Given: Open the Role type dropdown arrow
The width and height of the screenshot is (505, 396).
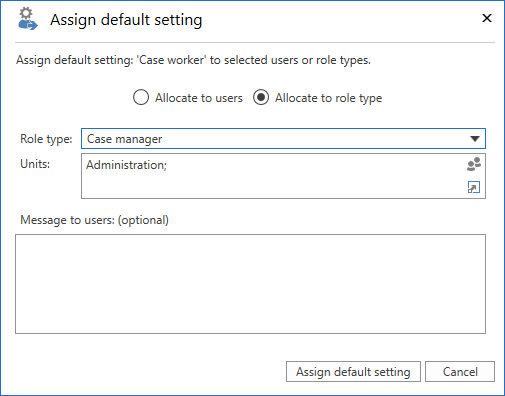Looking at the screenshot, I should tap(475, 139).
